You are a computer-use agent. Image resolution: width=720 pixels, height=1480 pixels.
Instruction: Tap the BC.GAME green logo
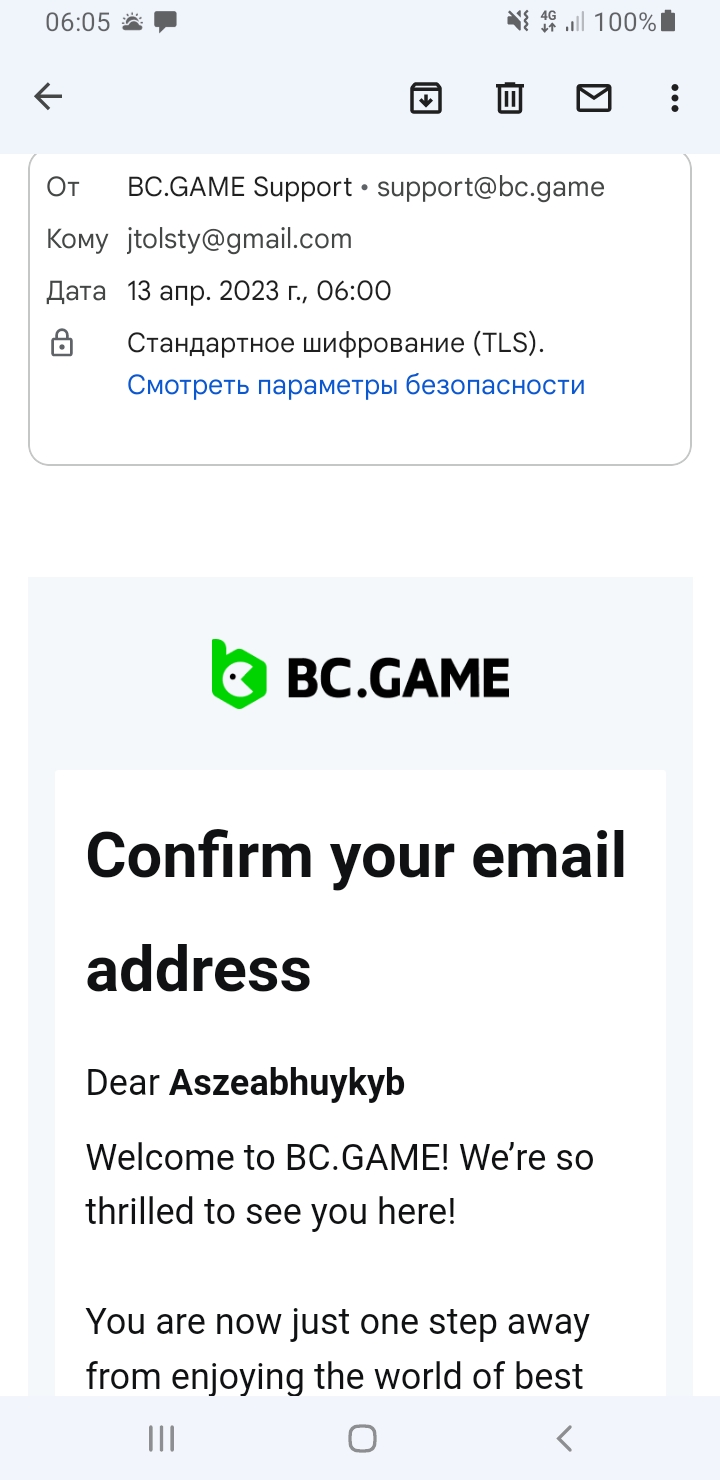click(240, 675)
